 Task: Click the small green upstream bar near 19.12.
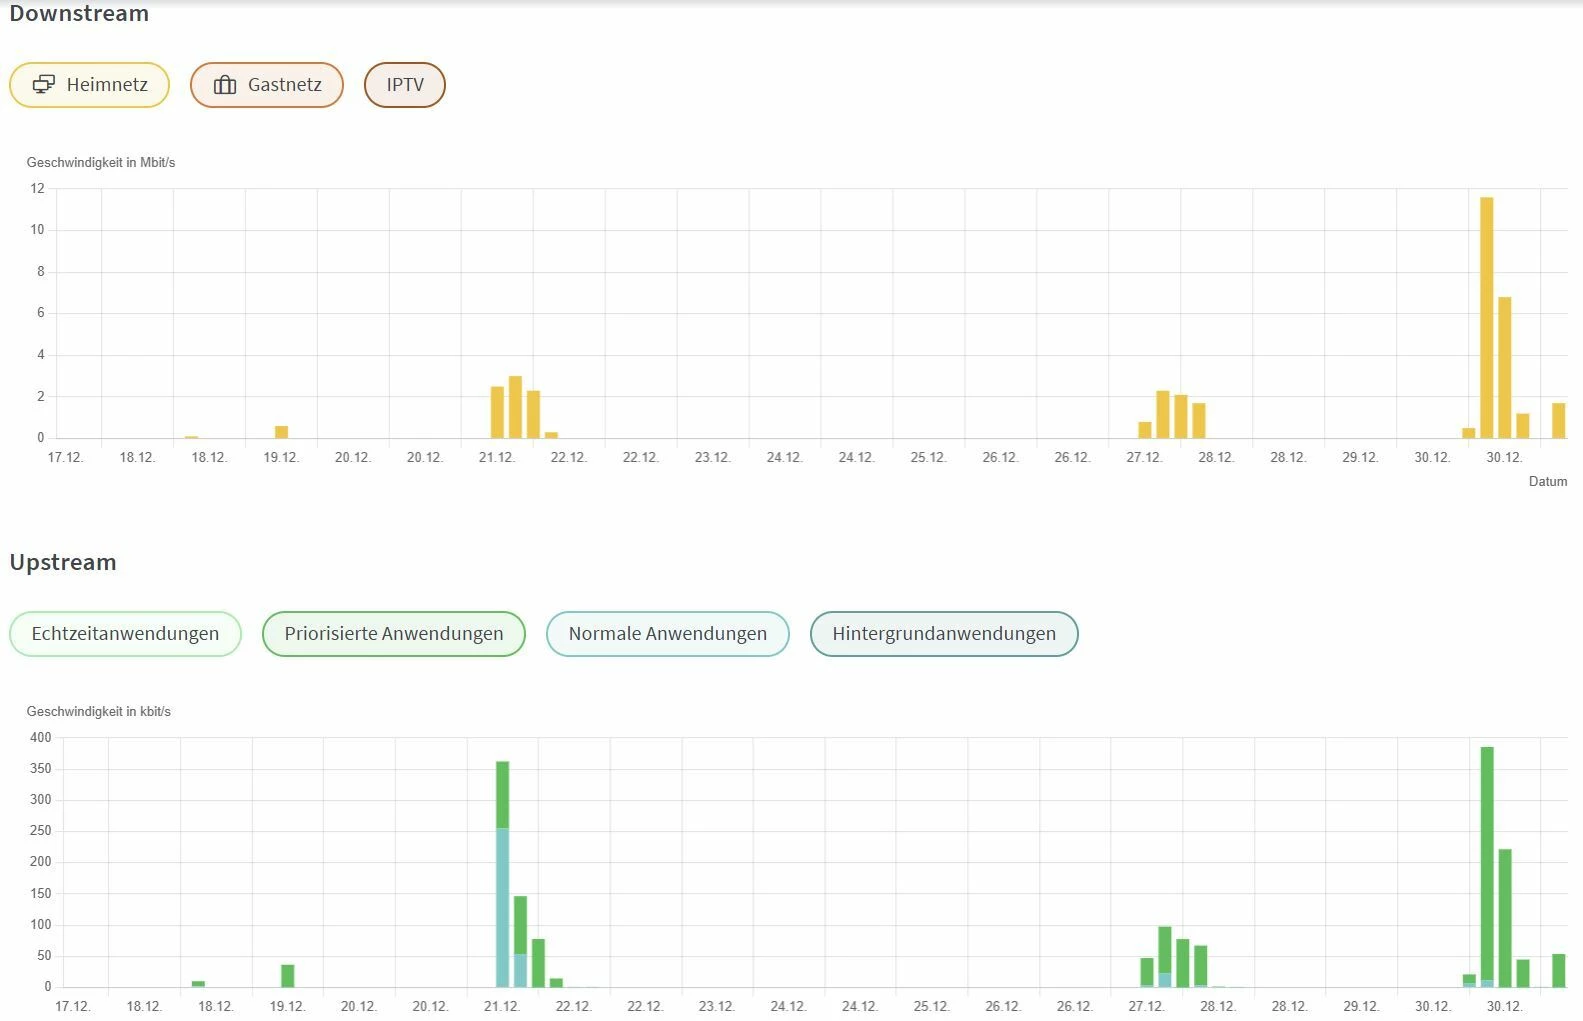tap(288, 976)
